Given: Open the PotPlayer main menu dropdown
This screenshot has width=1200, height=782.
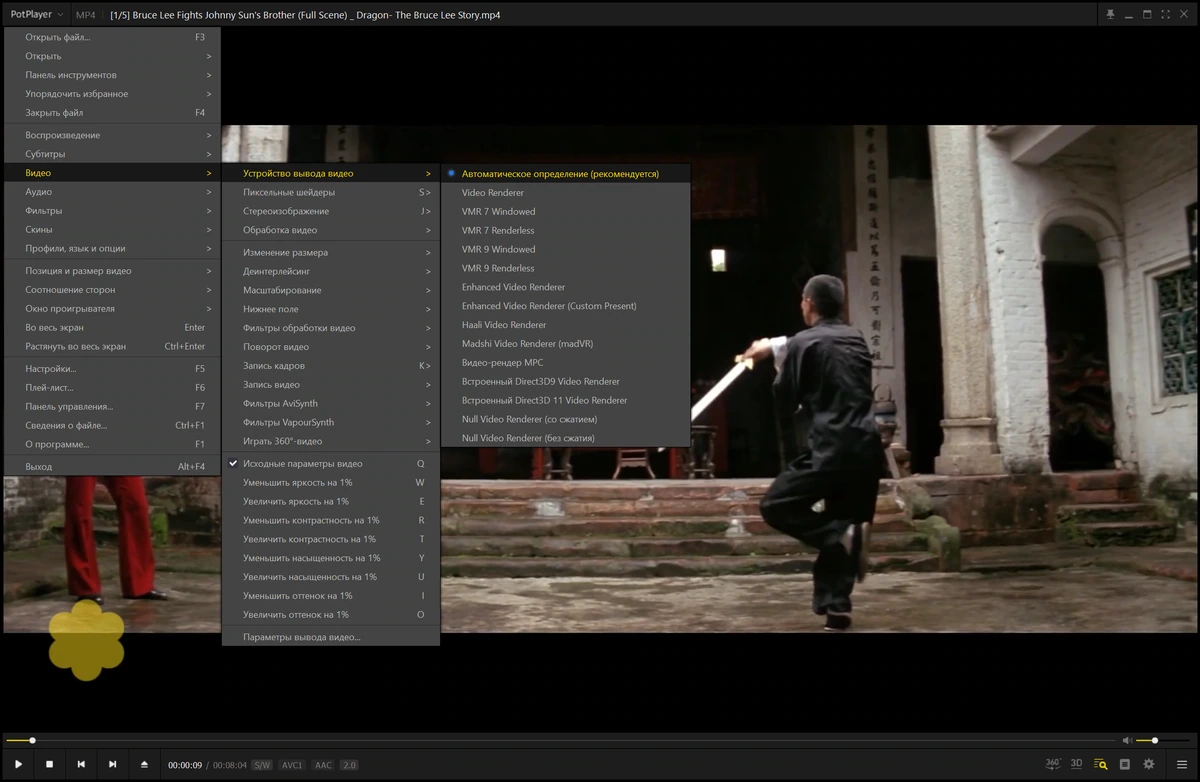Looking at the screenshot, I should point(37,14).
